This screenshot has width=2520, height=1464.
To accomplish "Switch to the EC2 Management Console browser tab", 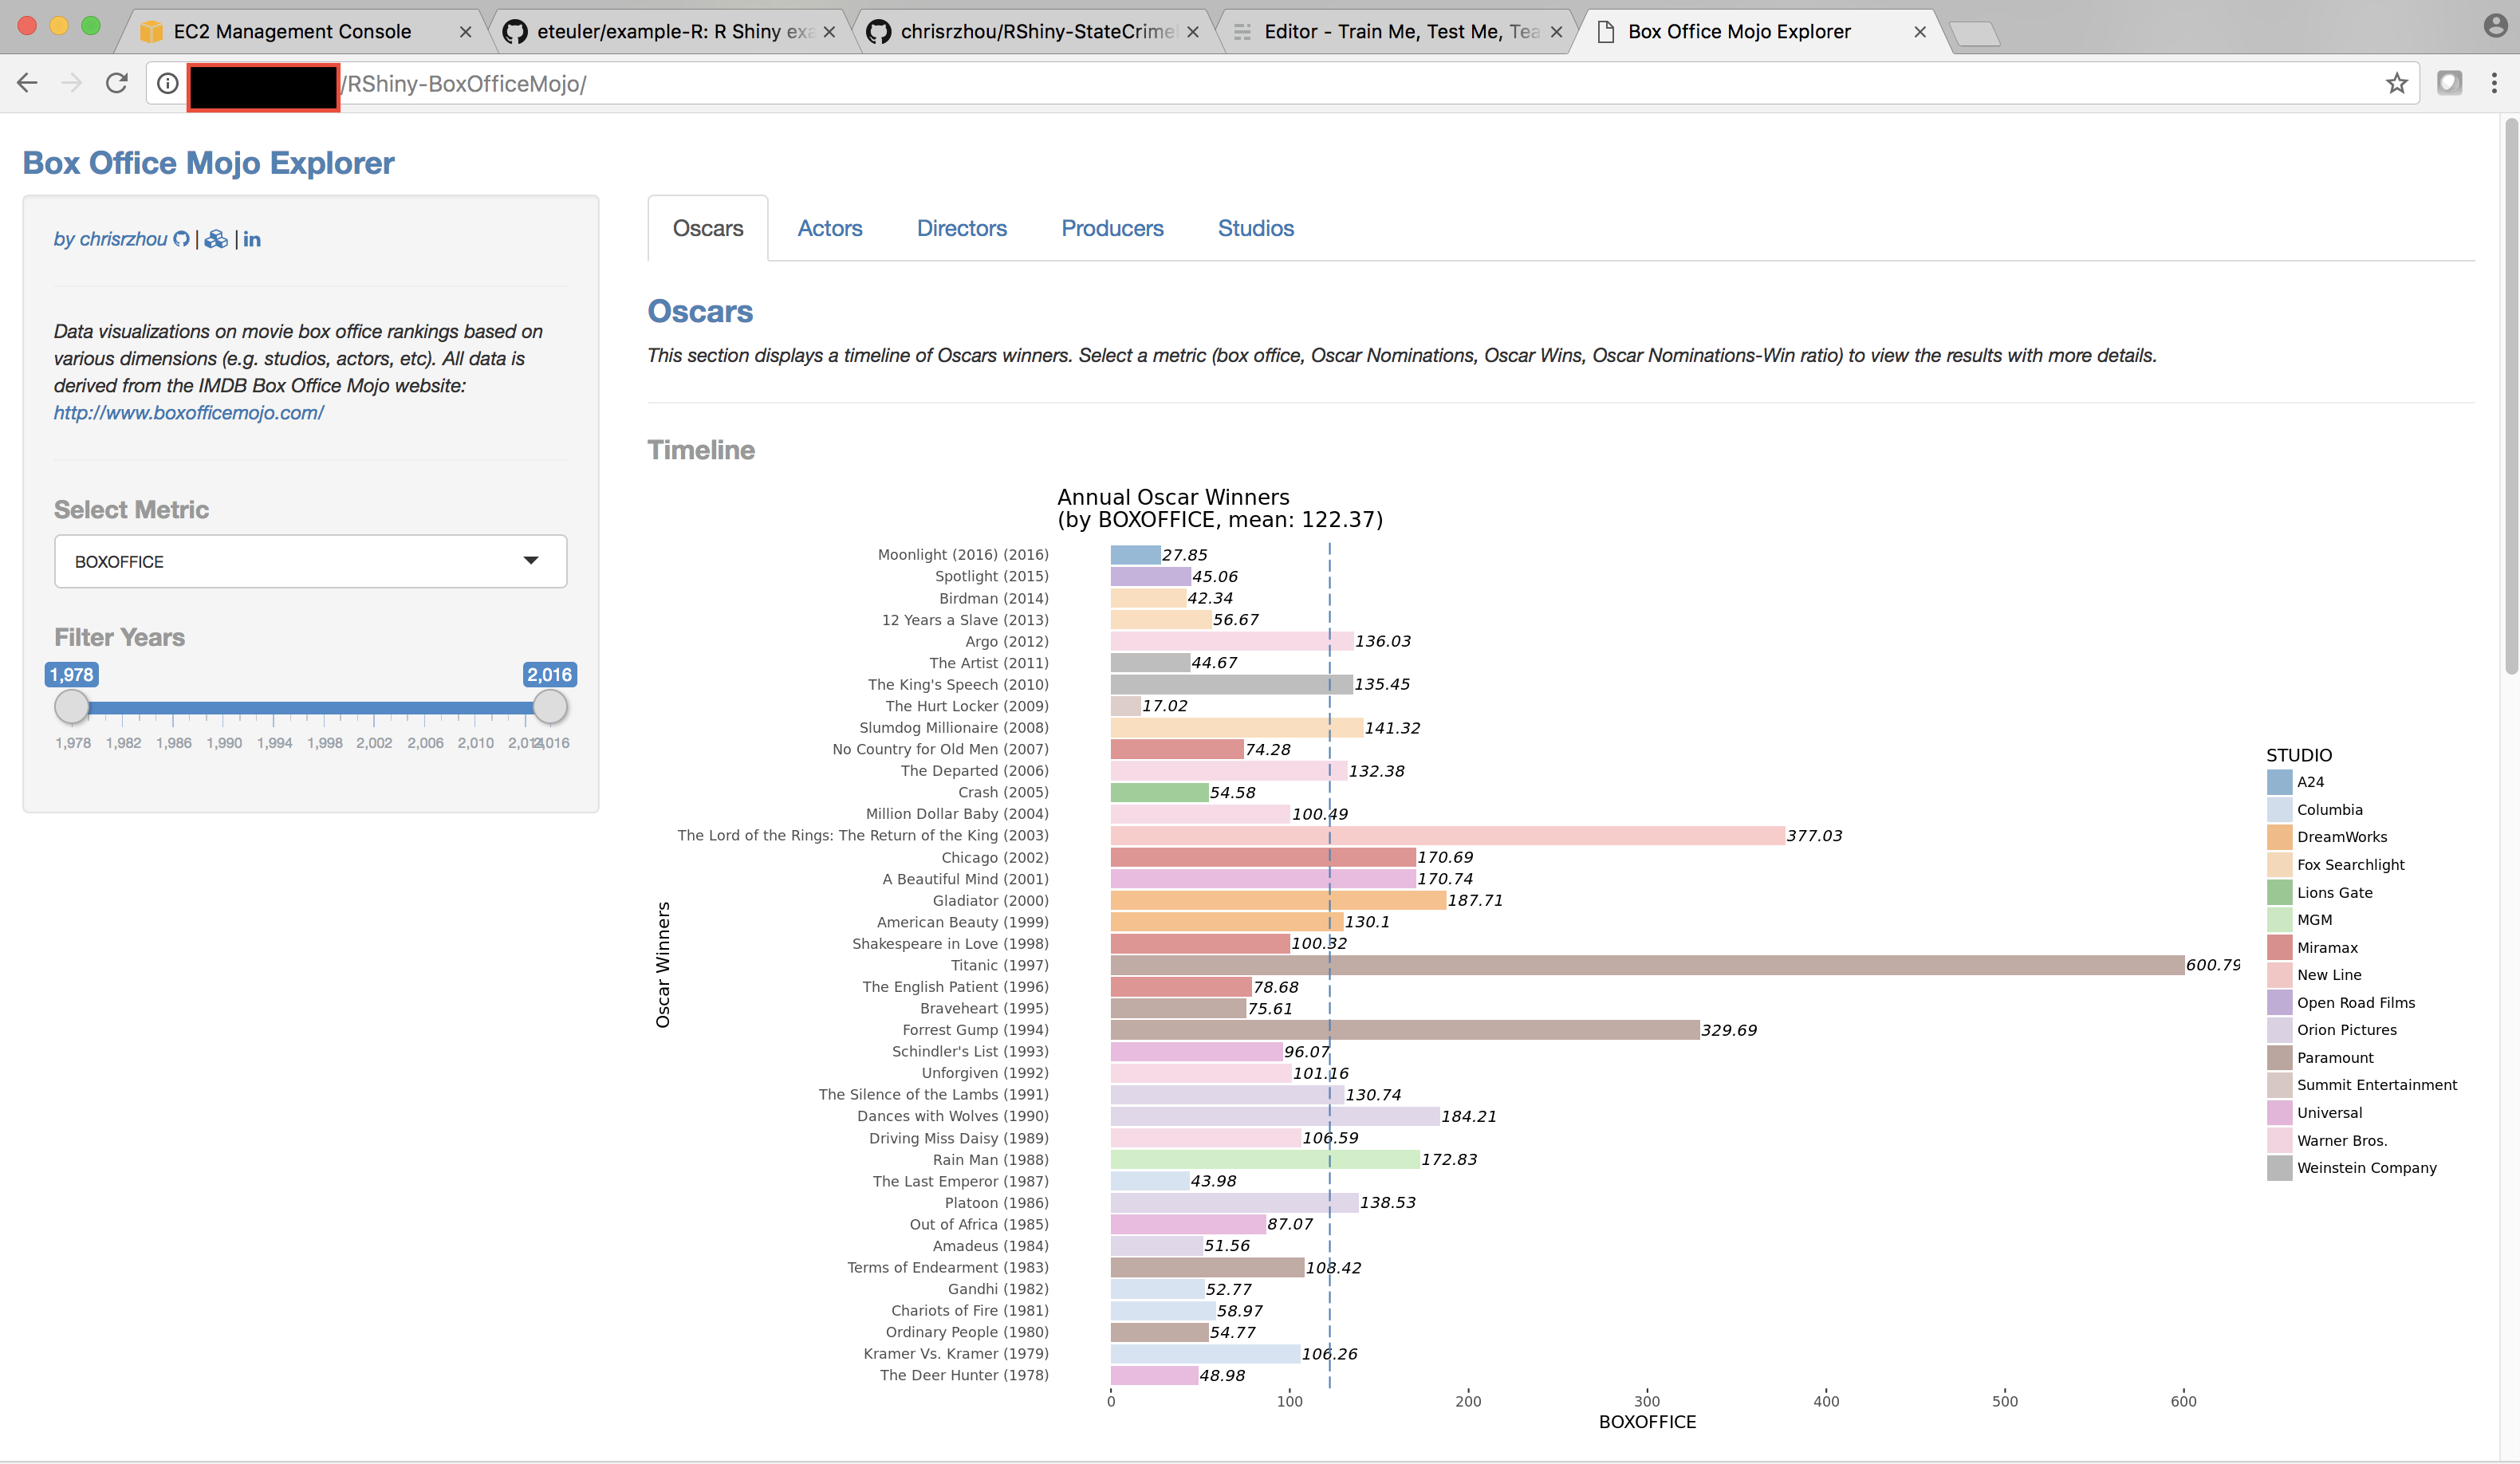I will [x=292, y=31].
